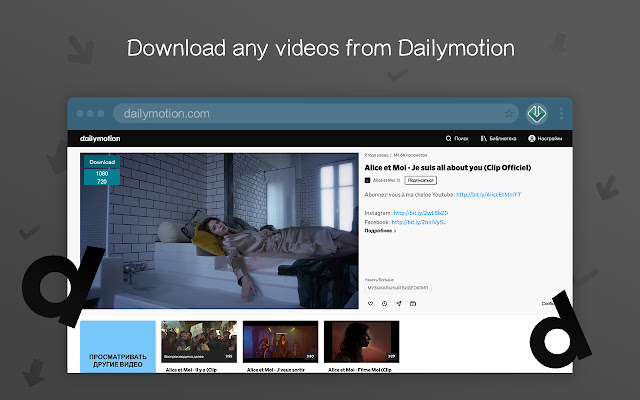Click the dailymotion logo in the header

(x=100, y=138)
